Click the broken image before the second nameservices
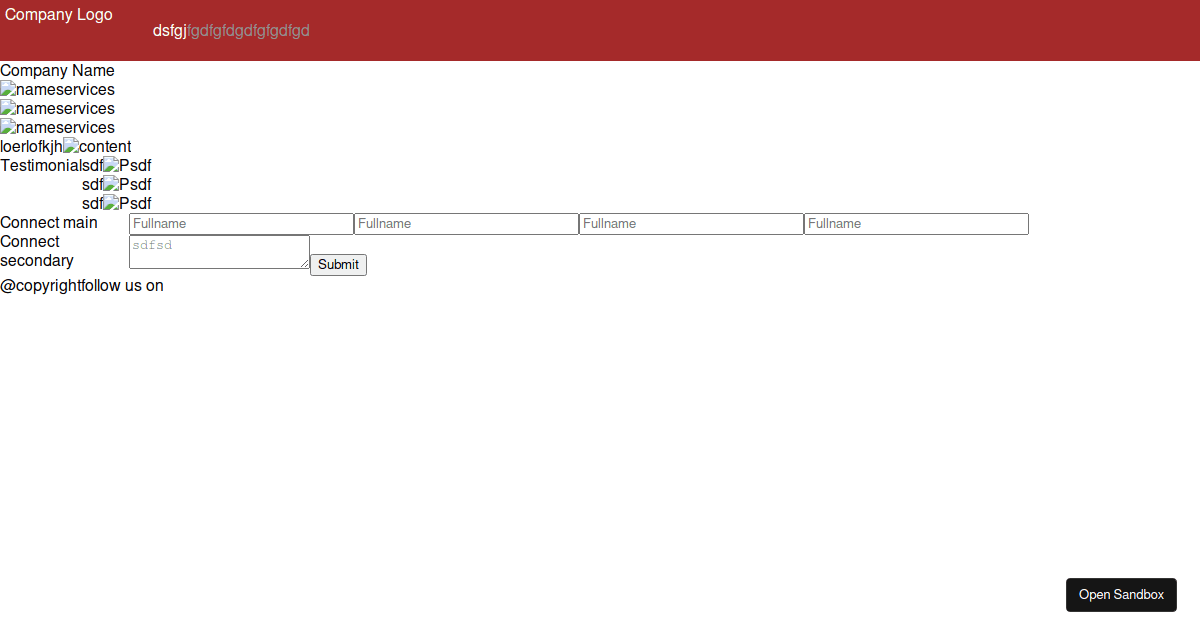Screen dimensions: 1200x630 click(x=8, y=108)
